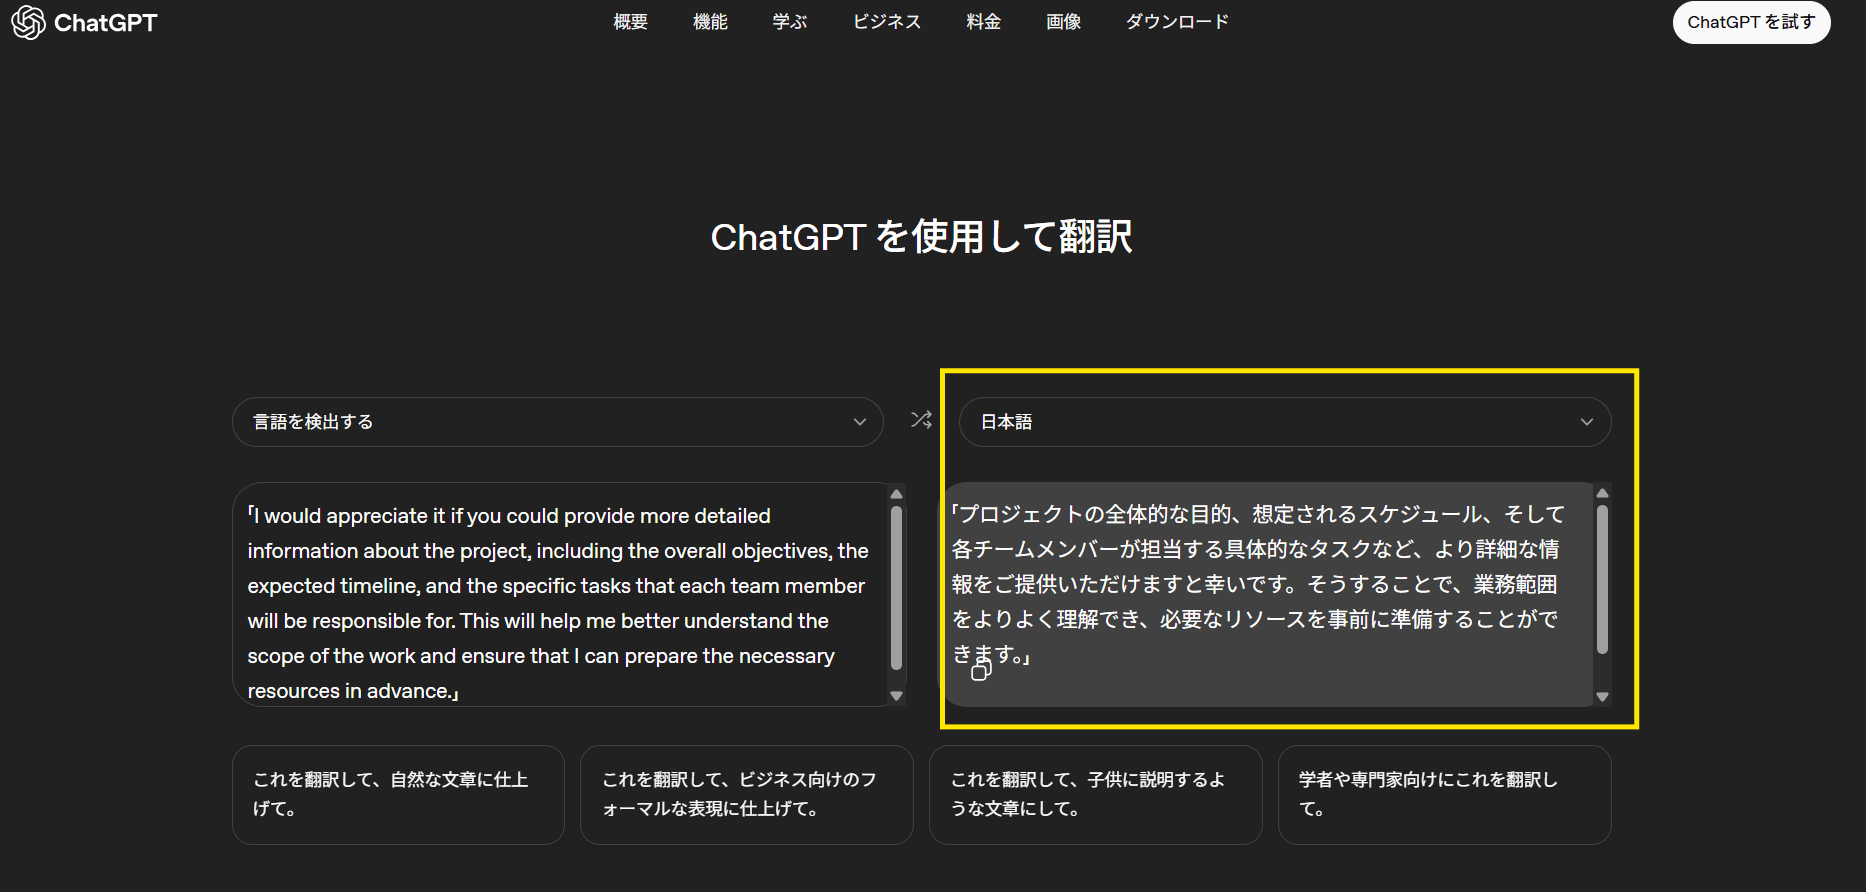Pick the 子供に説明する prompt suggestion
This screenshot has height=892, width=1866.
(1095, 794)
